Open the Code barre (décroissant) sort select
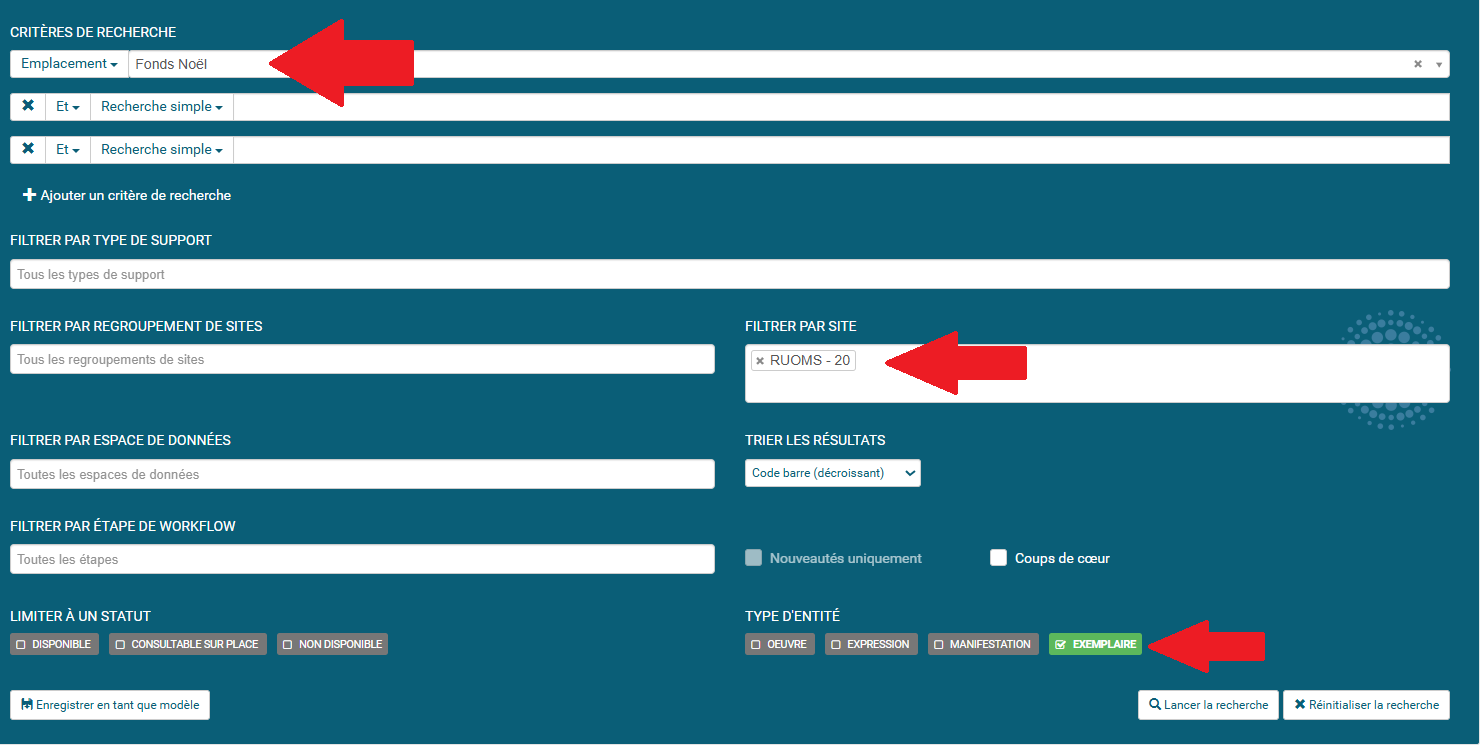Screen dimensions: 1480x750 click(833, 473)
